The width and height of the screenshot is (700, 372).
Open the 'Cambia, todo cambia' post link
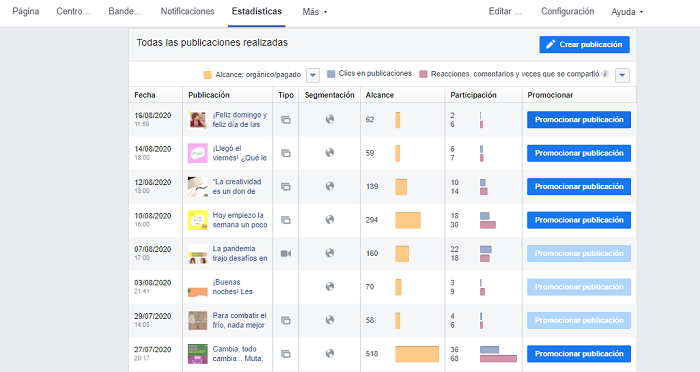[x=238, y=354]
